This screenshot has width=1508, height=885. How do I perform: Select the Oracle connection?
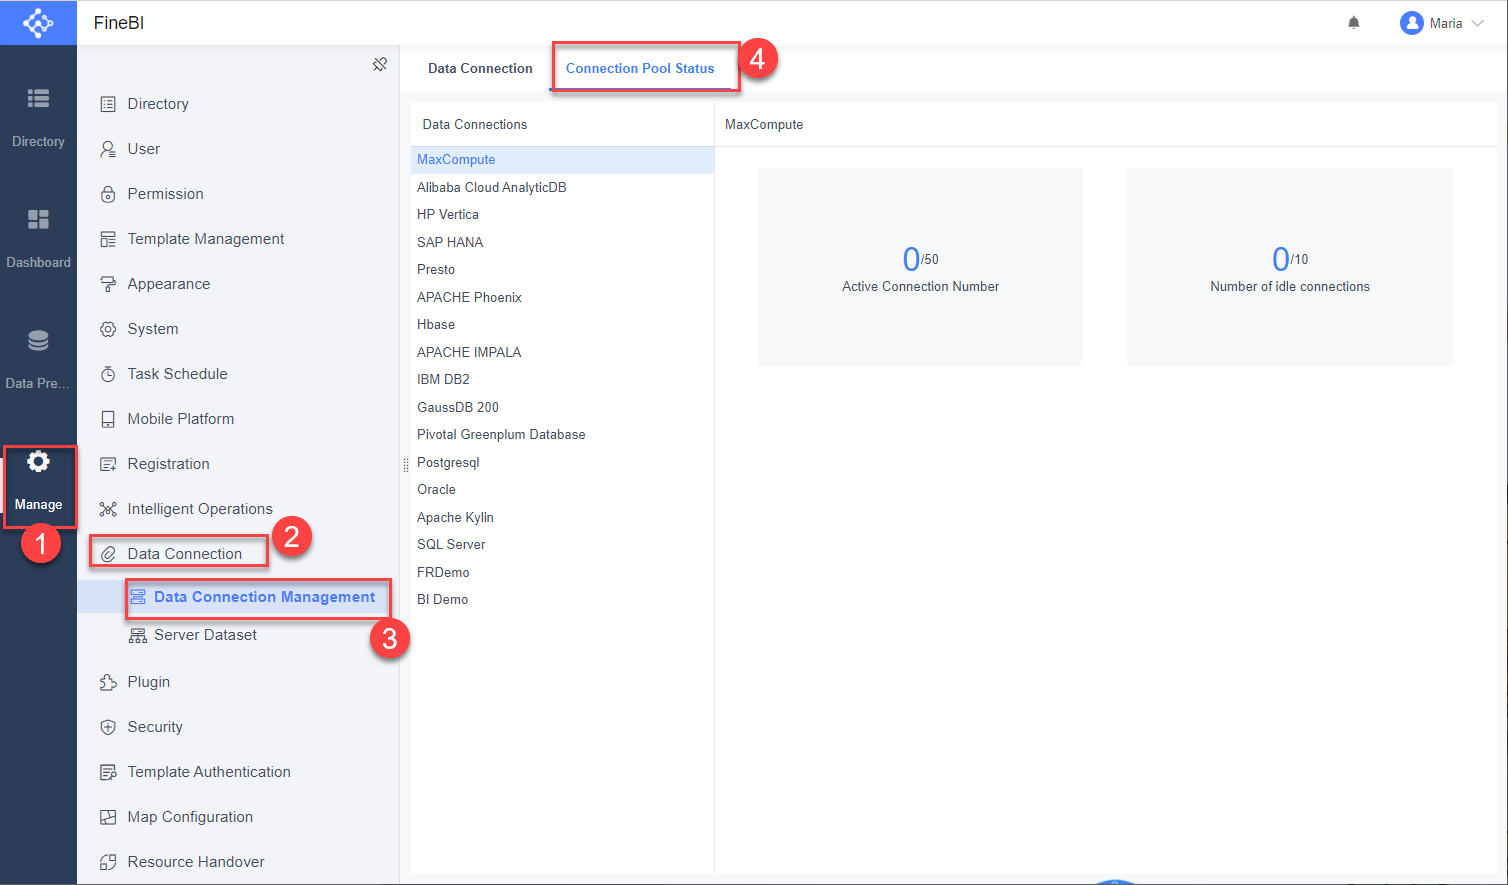(x=562, y=490)
